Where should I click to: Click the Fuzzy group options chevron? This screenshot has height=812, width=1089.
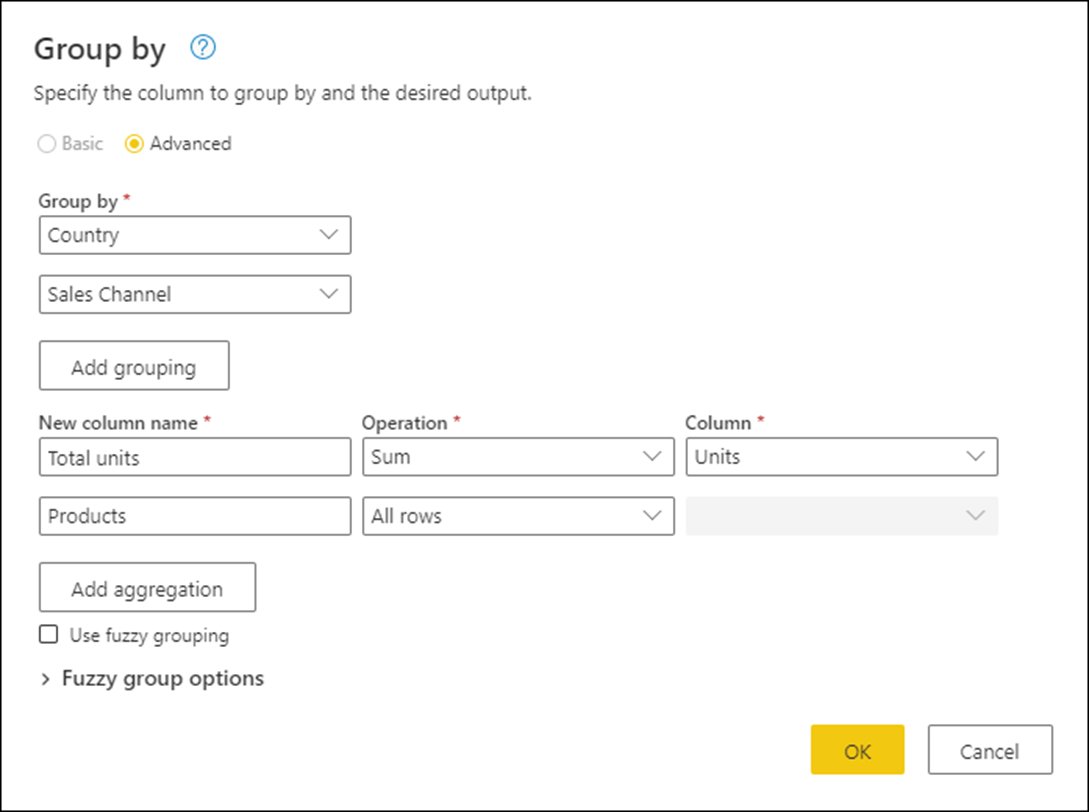45,678
